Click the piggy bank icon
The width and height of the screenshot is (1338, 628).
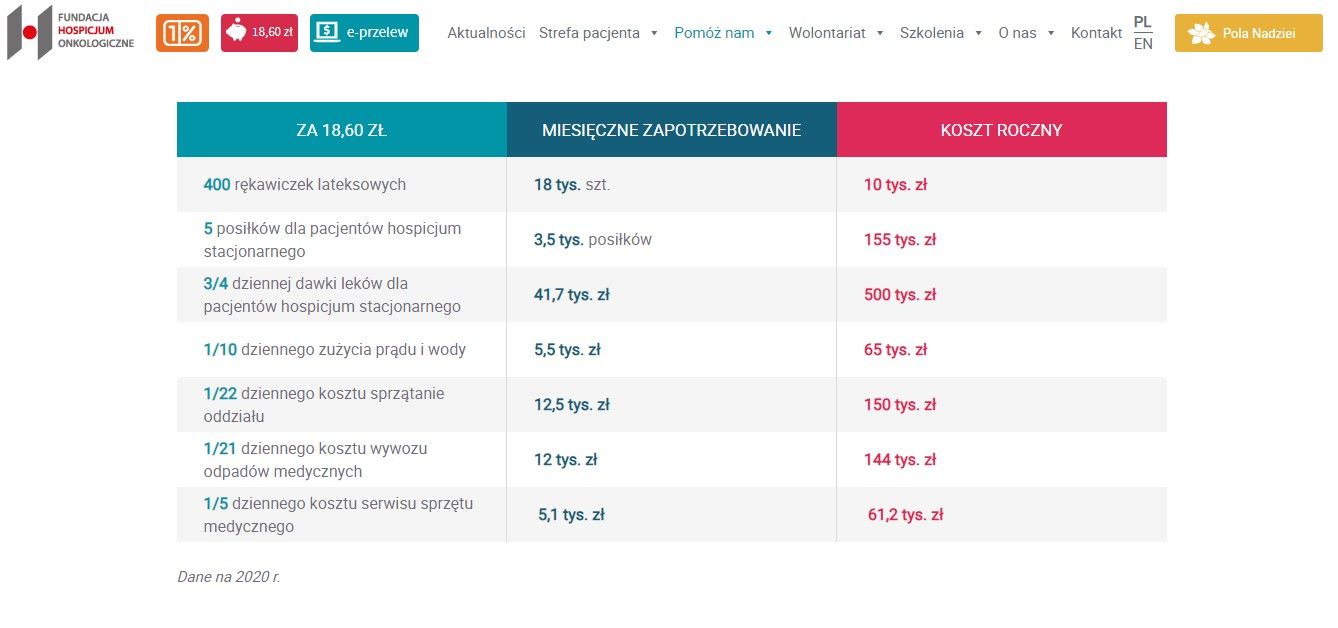pos(236,32)
